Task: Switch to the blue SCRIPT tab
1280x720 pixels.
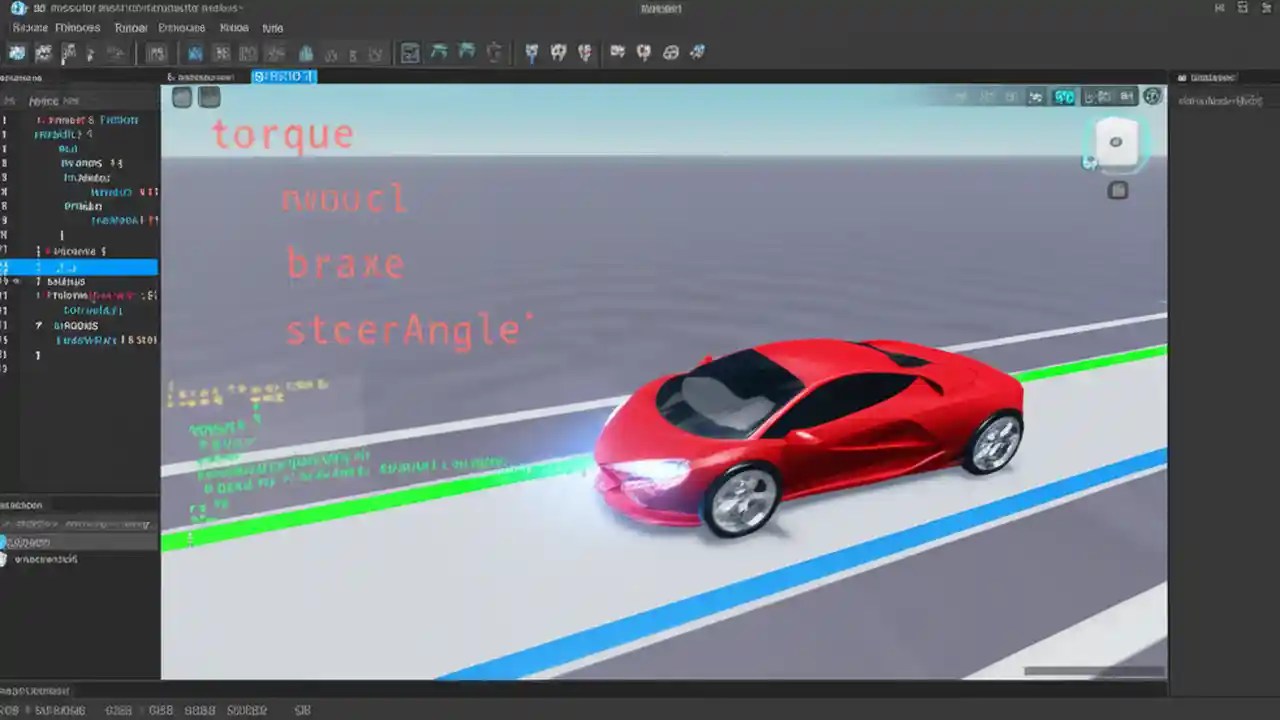Action: coord(283,76)
